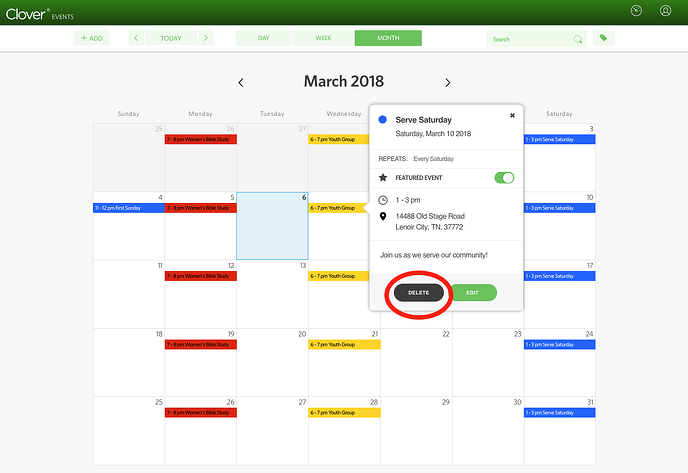Close the Serve Saturday popup
The height and width of the screenshot is (473, 688).
click(x=512, y=115)
